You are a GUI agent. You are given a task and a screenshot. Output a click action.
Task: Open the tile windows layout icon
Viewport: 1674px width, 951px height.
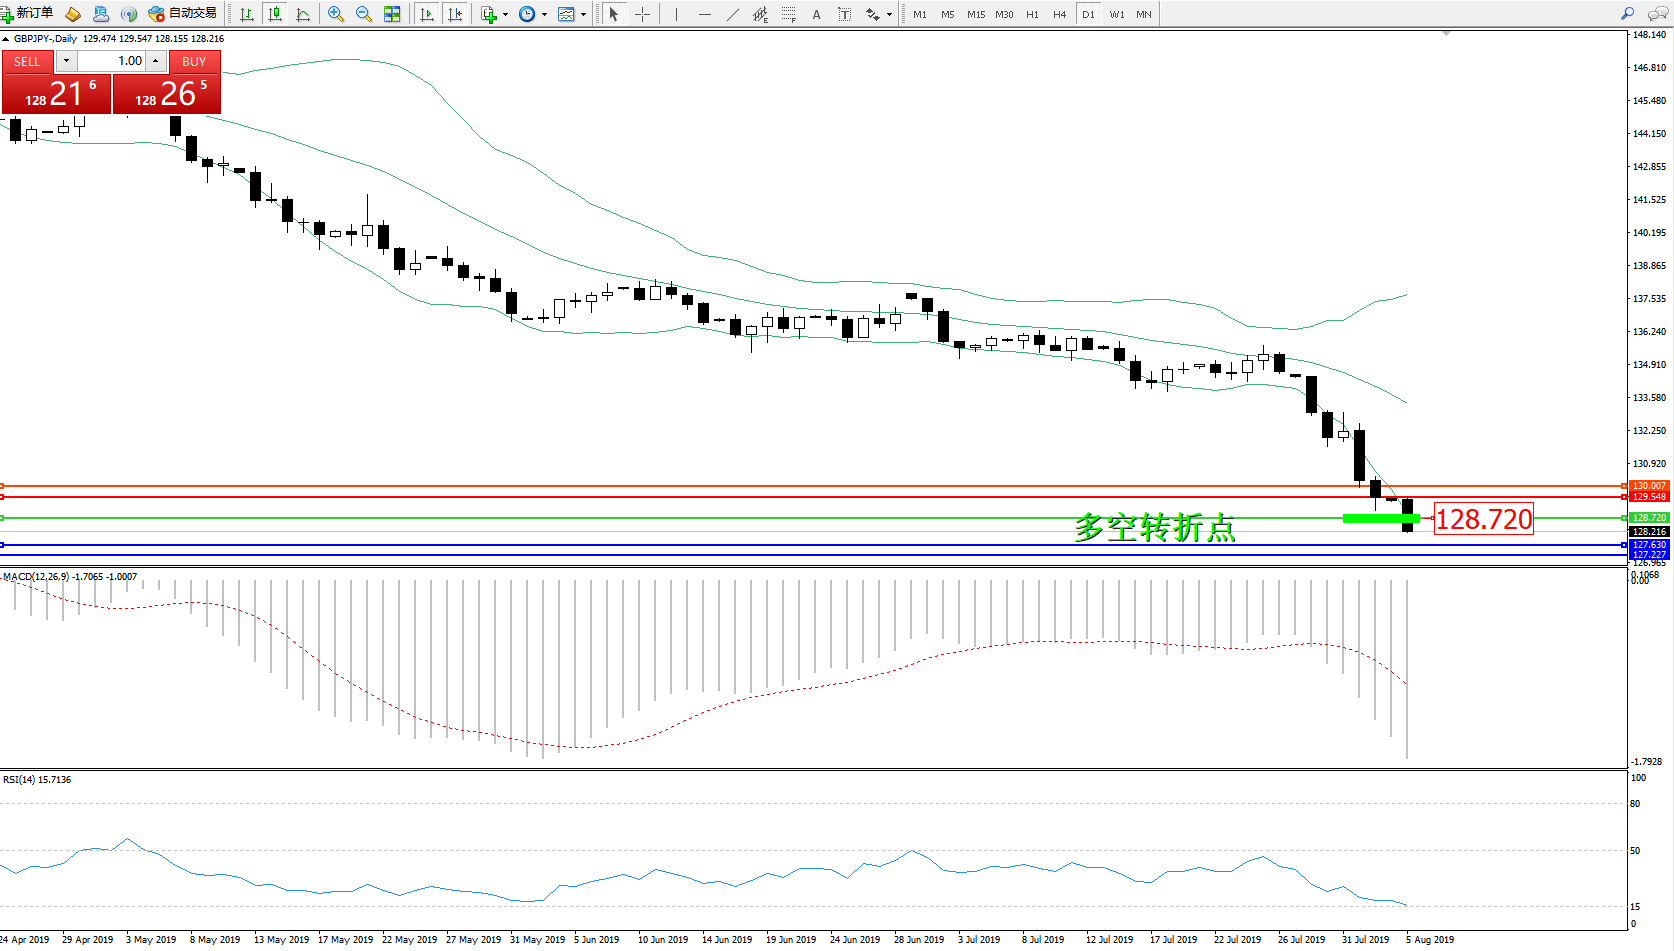pos(392,14)
